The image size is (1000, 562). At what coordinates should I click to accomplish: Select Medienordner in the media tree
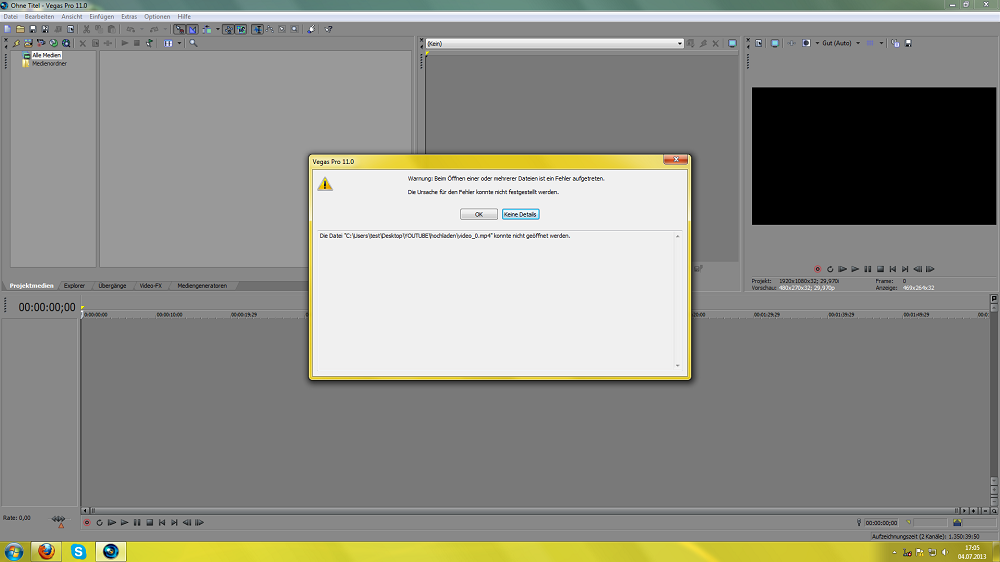(x=48, y=64)
